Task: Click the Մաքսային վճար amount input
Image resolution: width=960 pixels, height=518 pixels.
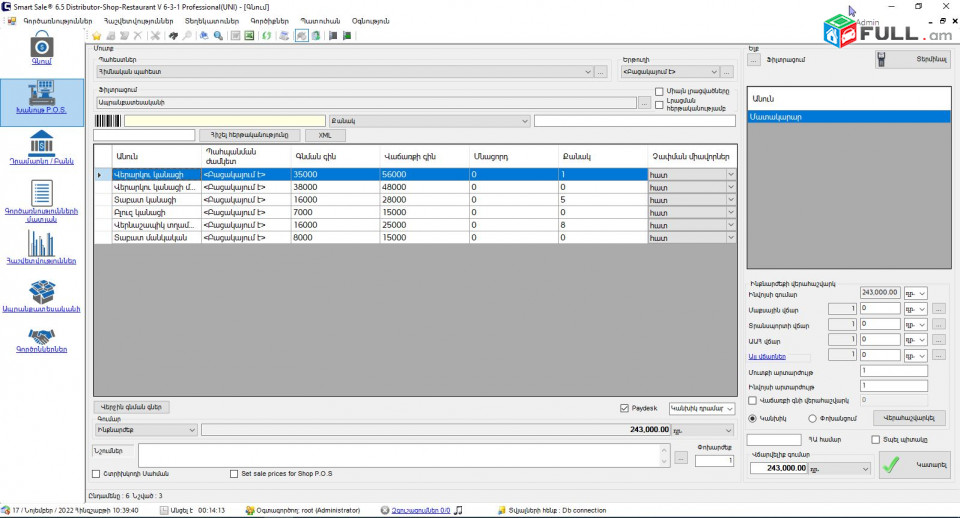Action: pos(880,309)
